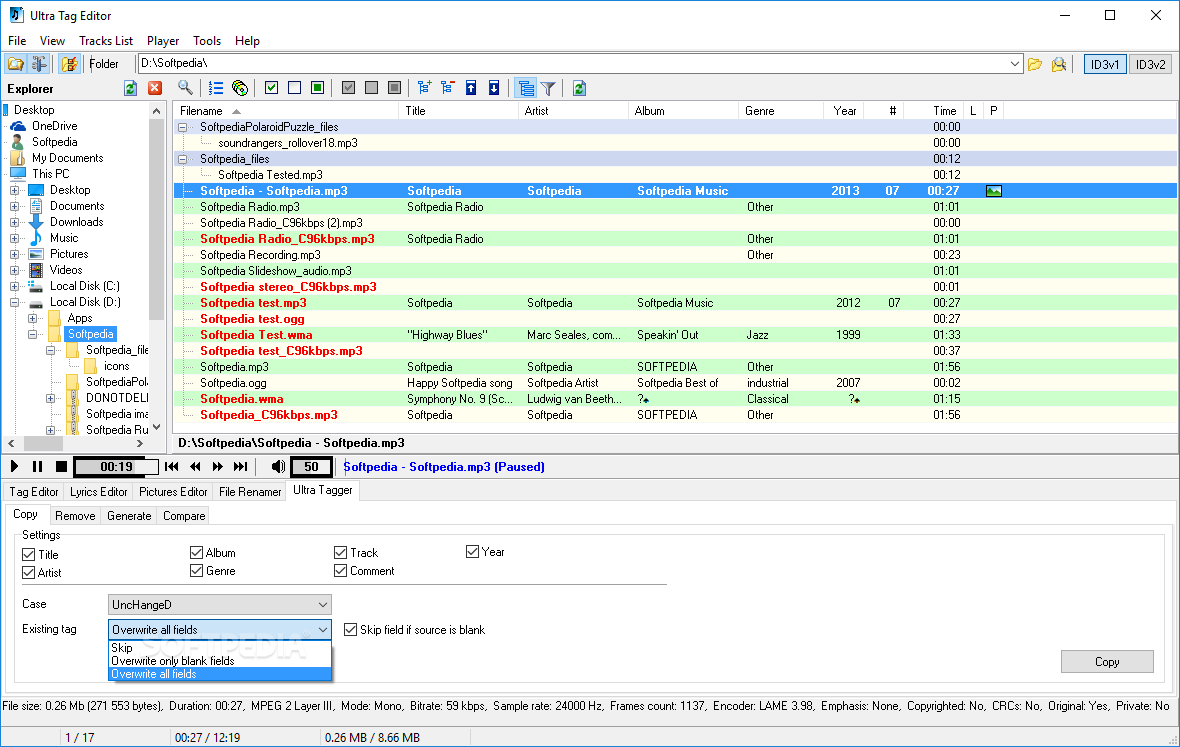Open the Tools menu
The height and width of the screenshot is (747, 1180).
(207, 41)
